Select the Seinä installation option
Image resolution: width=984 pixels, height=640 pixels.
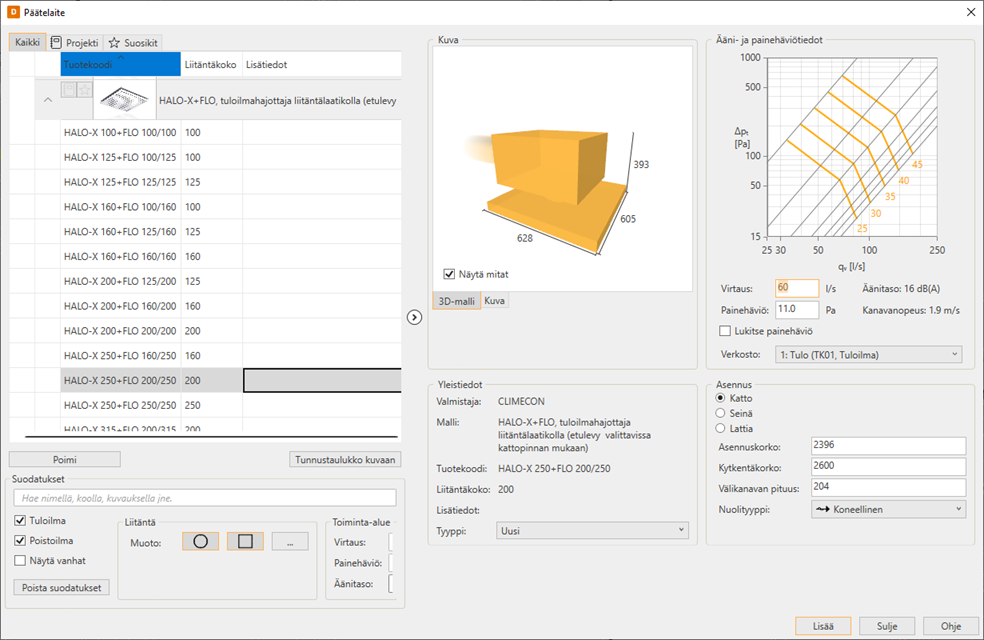tap(720, 413)
